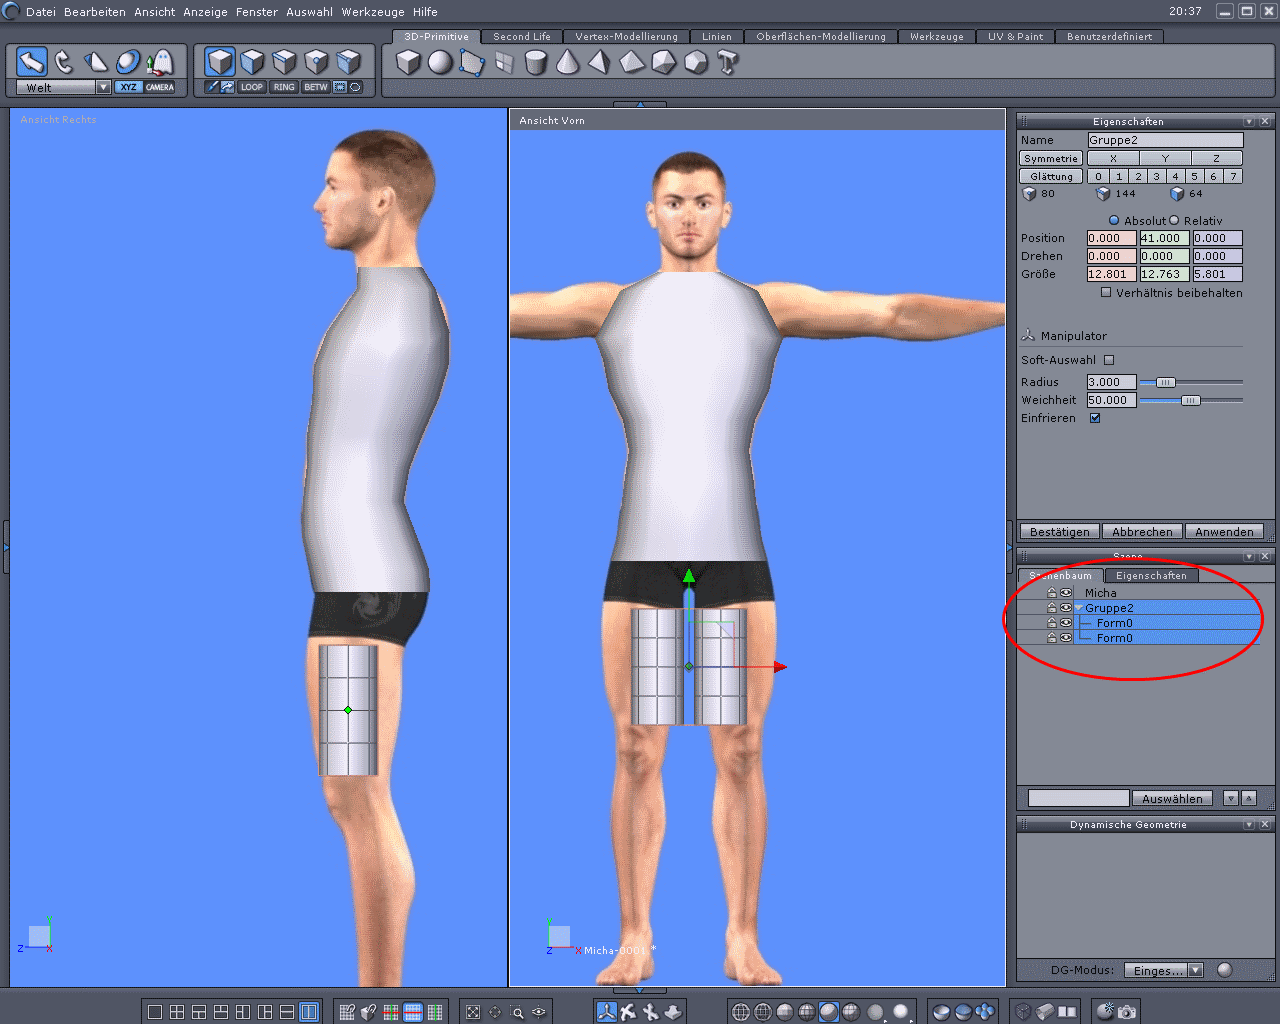Click the Bestätigen button
This screenshot has width=1280, height=1024.
1059,532
